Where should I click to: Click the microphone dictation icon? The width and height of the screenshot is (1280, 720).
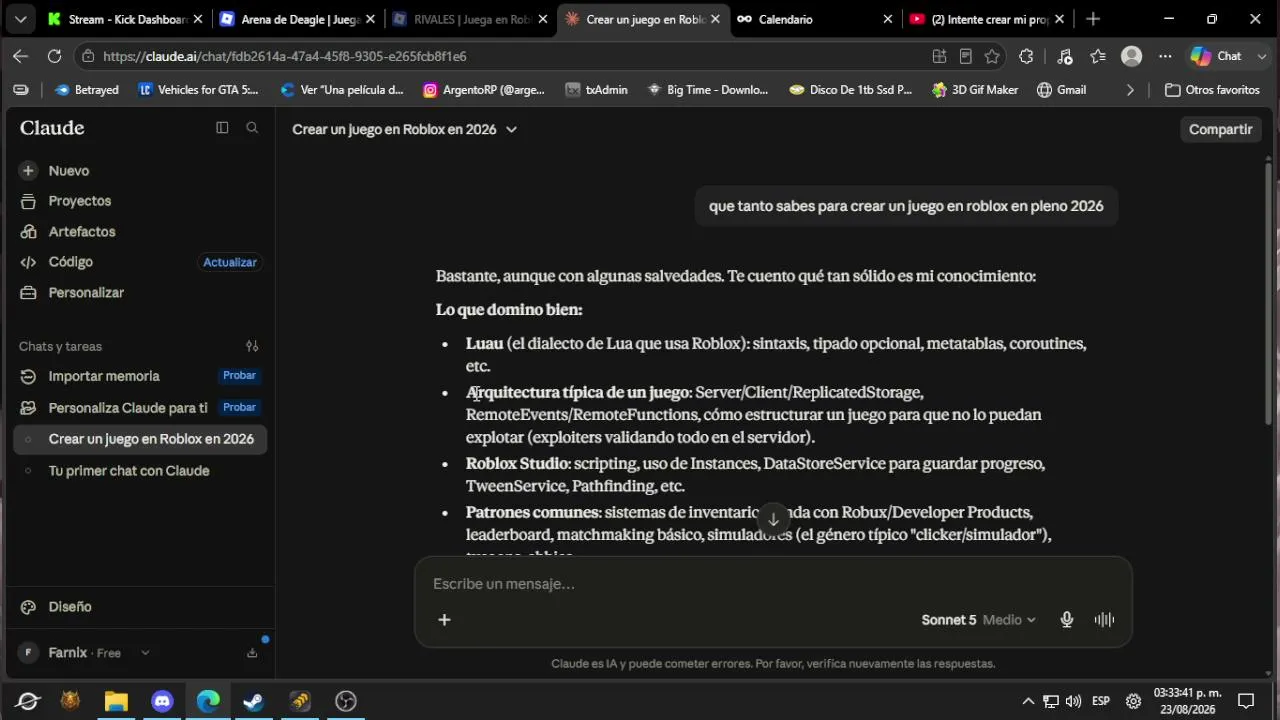tap(1067, 620)
